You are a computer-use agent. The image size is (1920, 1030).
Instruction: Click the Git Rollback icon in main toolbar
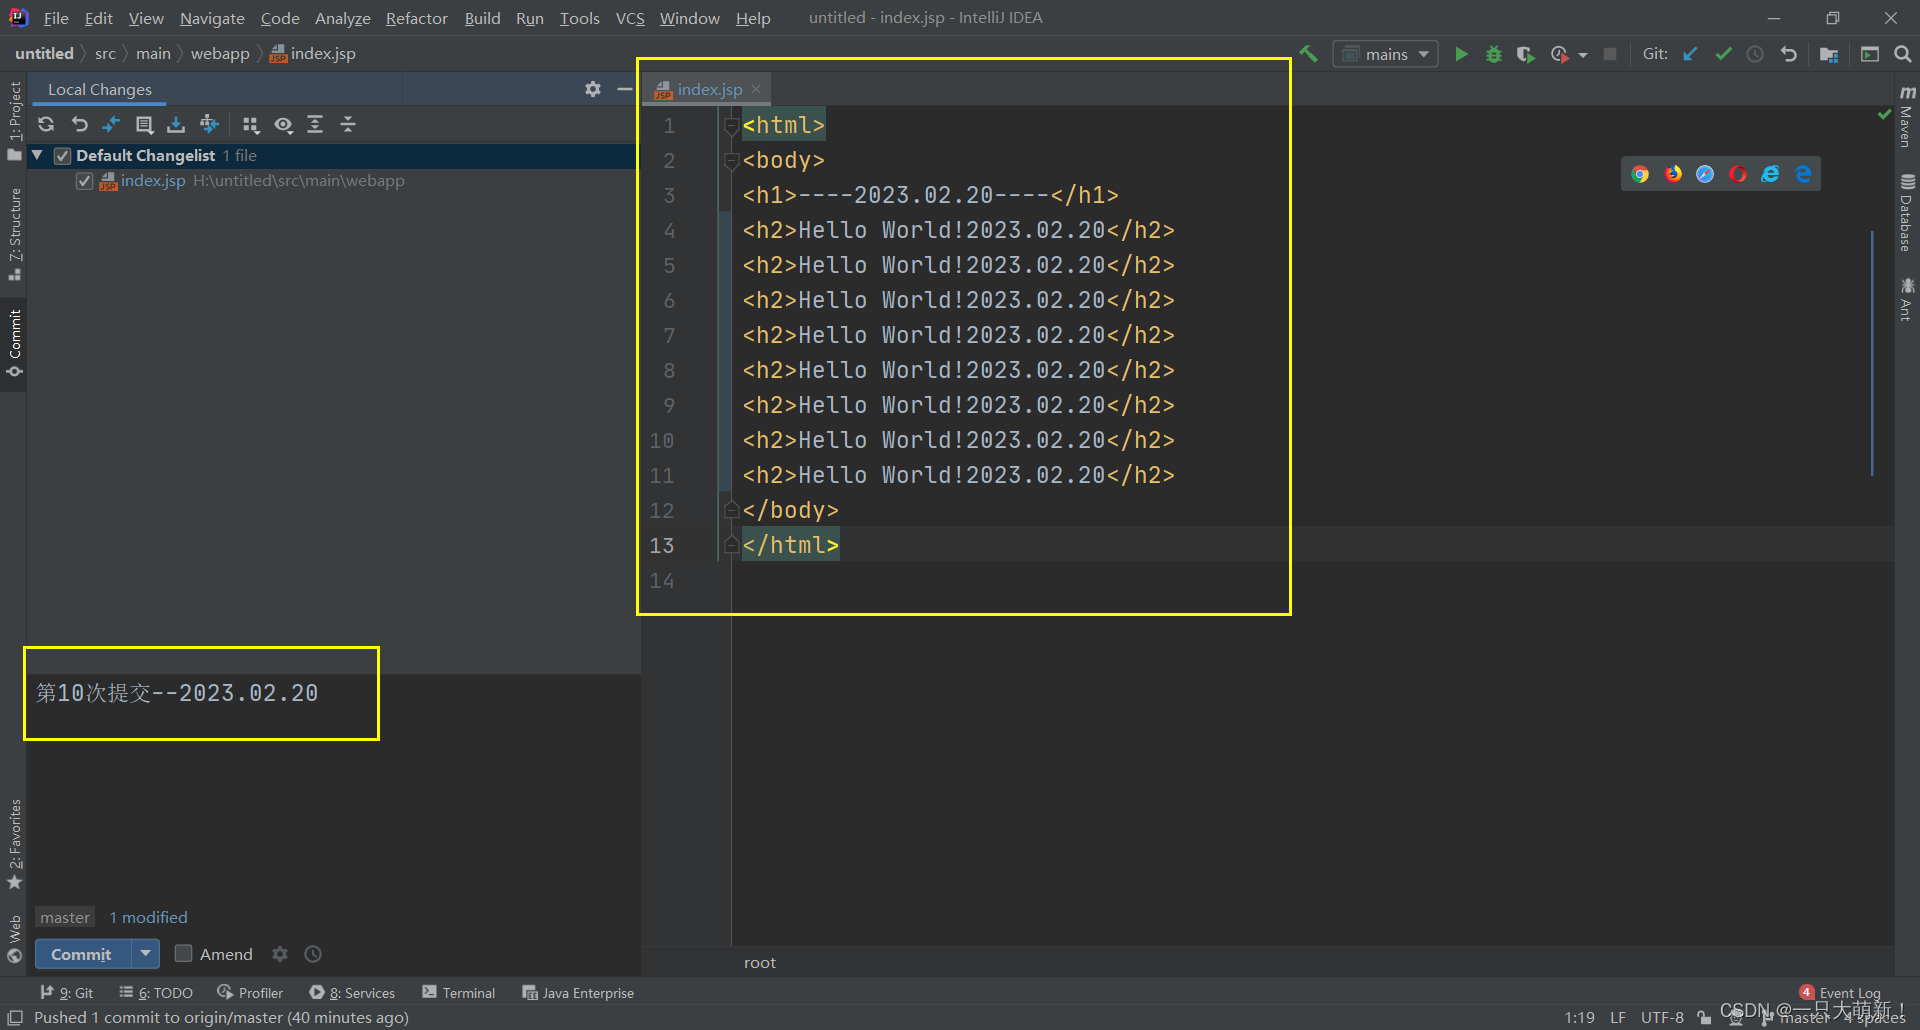(1789, 54)
